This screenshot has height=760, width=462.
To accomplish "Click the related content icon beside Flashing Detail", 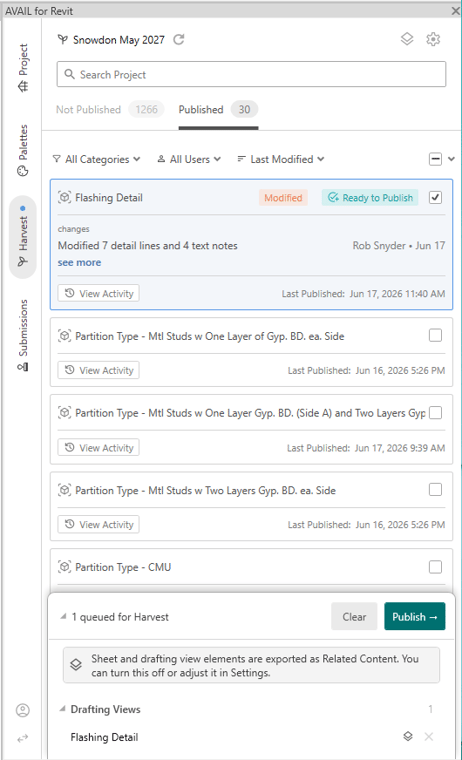I will click(x=408, y=737).
